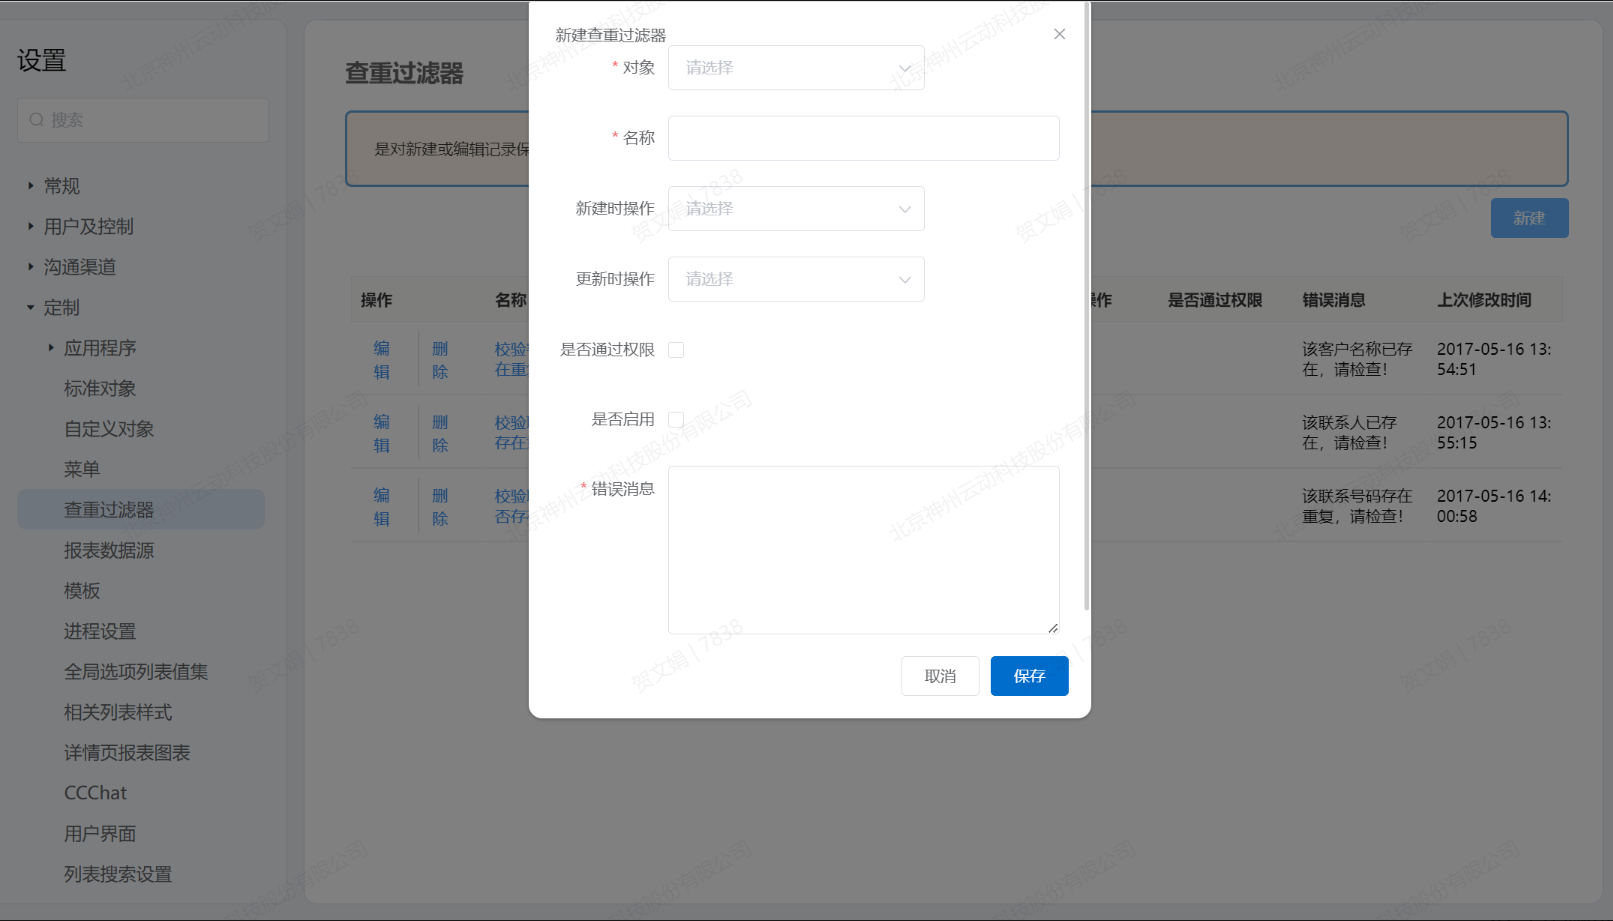Expand the 常规 tree arrow
The image size is (1613, 921).
point(31,186)
